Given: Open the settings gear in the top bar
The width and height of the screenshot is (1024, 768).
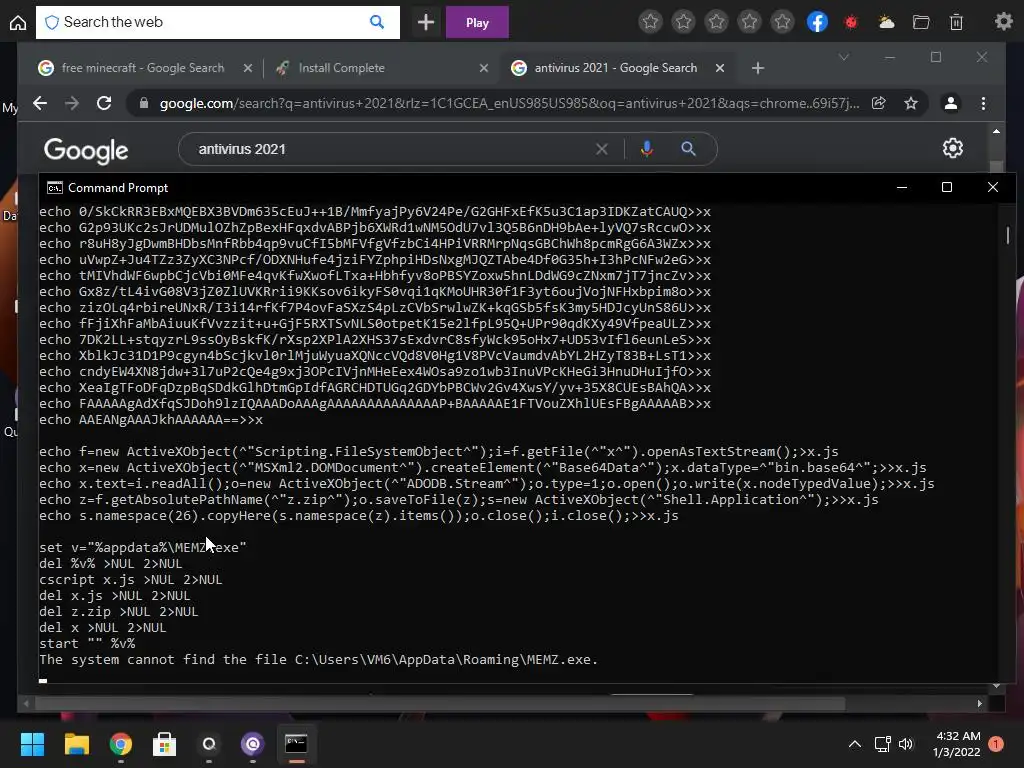Looking at the screenshot, I should click(x=1004, y=22).
